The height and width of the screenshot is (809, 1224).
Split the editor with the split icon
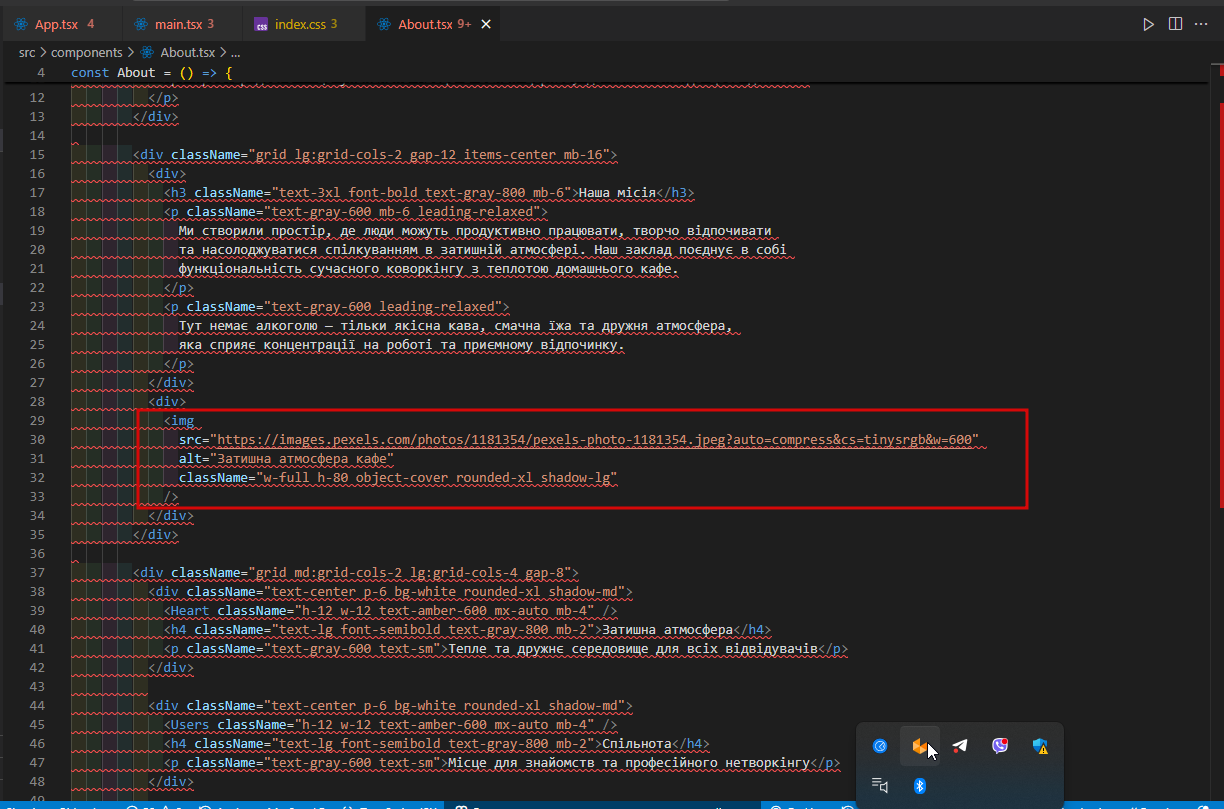1175,24
